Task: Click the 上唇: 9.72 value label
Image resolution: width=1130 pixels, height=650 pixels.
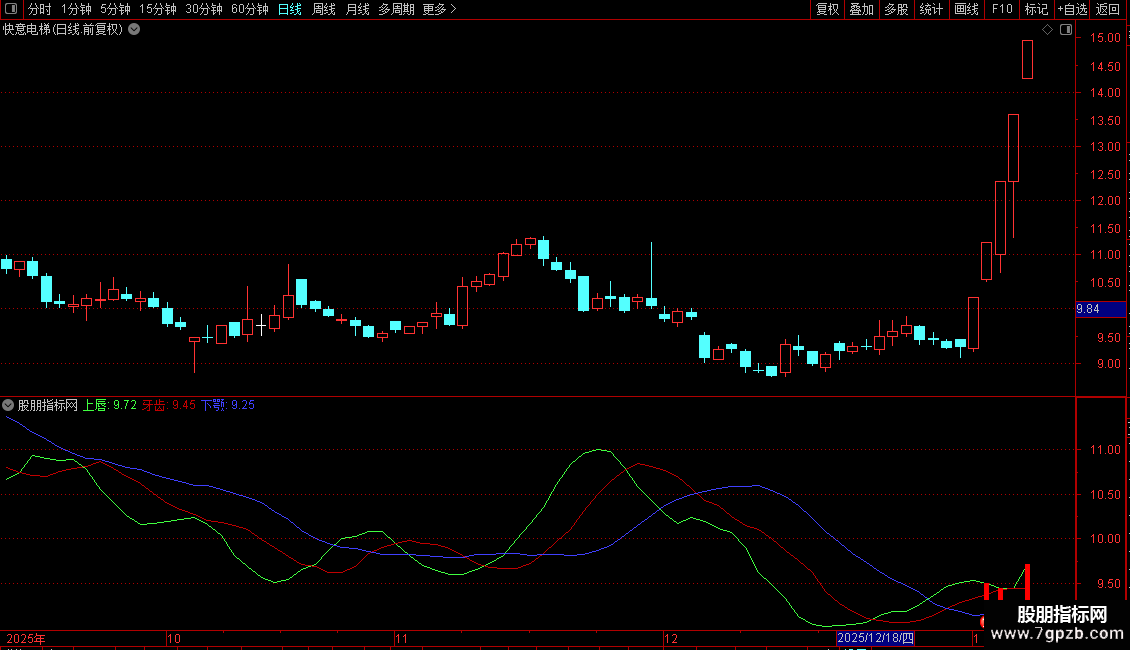Action: [110, 406]
